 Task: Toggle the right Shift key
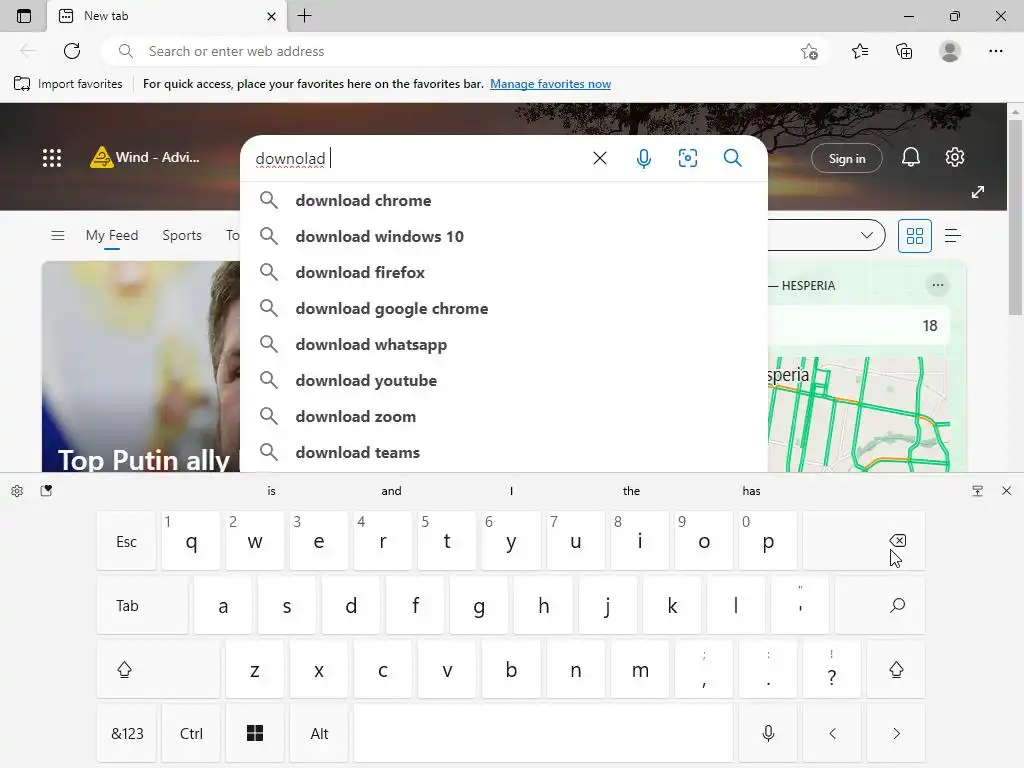click(x=896, y=669)
